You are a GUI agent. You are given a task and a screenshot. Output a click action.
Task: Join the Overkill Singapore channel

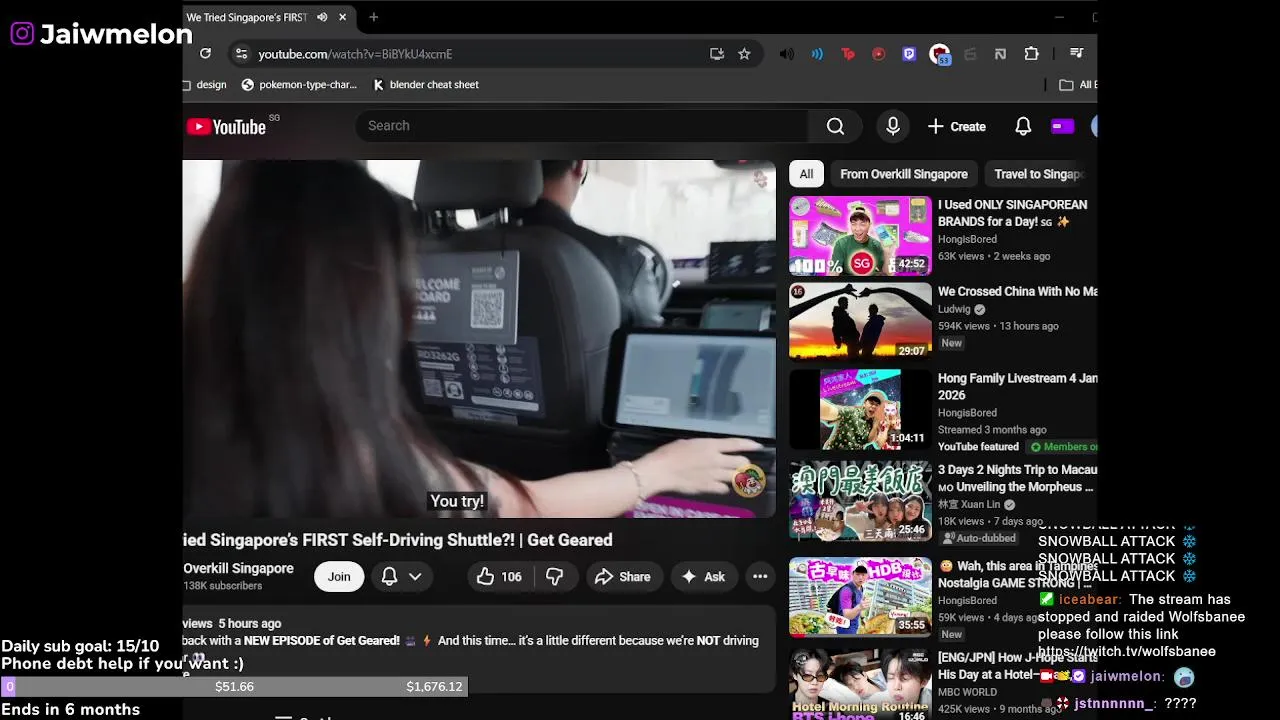(339, 577)
